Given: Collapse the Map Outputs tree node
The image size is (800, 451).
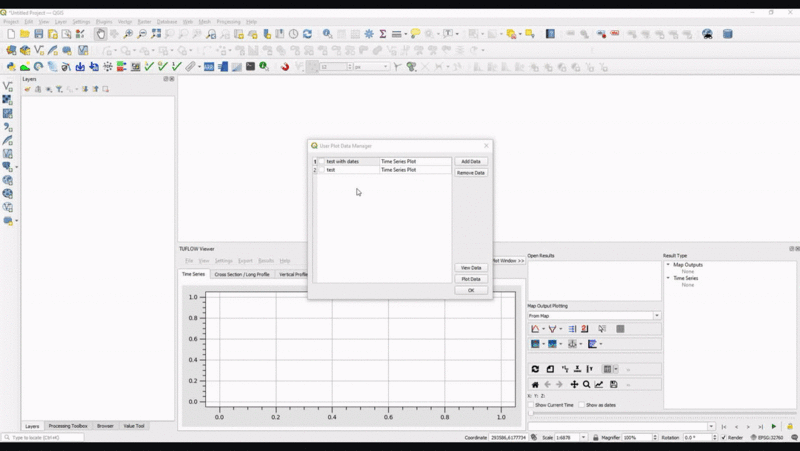Looking at the screenshot, I should (669, 265).
